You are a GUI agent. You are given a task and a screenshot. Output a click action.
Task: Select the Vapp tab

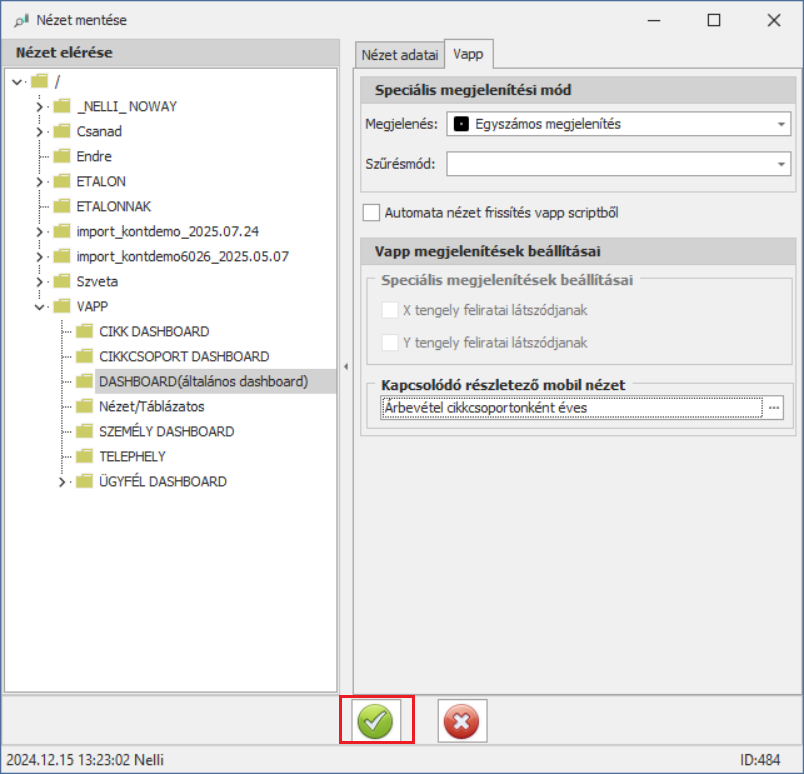(x=468, y=54)
